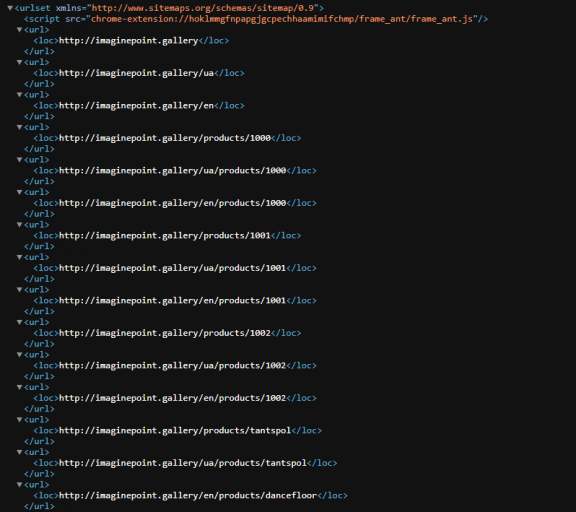The height and width of the screenshot is (512, 576).
Task: Click loc text imaginepoint.gallery/en/products/1000
Action: (x=173, y=203)
